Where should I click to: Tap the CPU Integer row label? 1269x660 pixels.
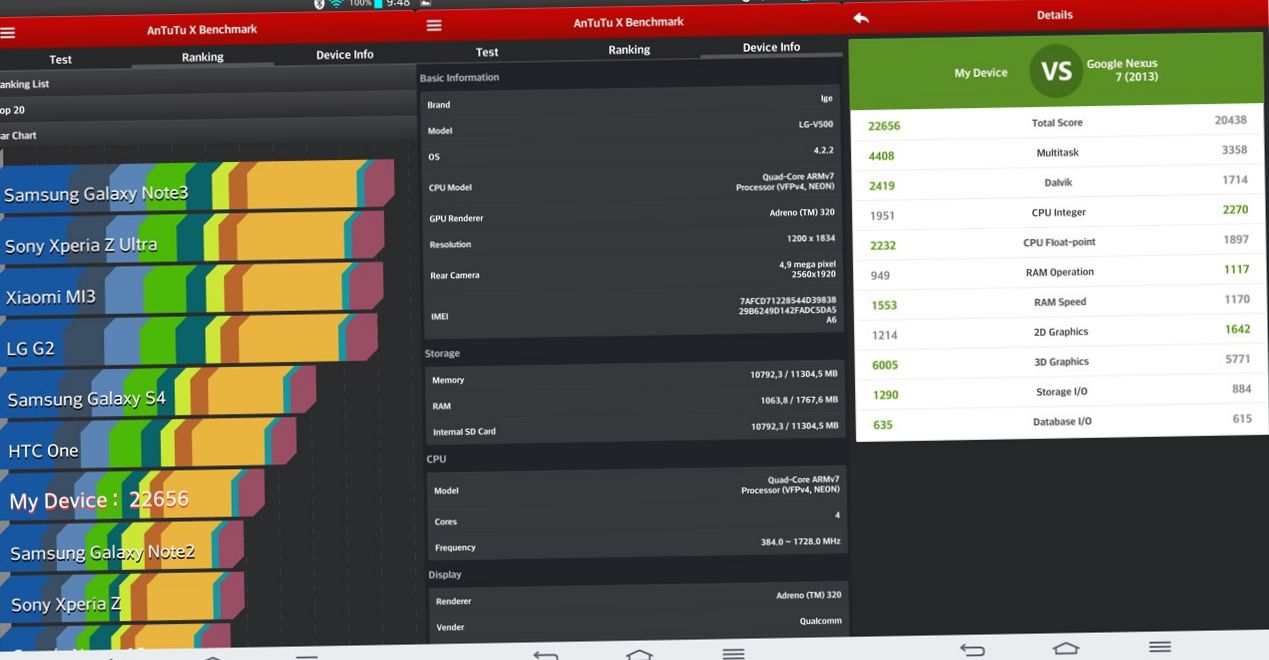coord(1058,213)
